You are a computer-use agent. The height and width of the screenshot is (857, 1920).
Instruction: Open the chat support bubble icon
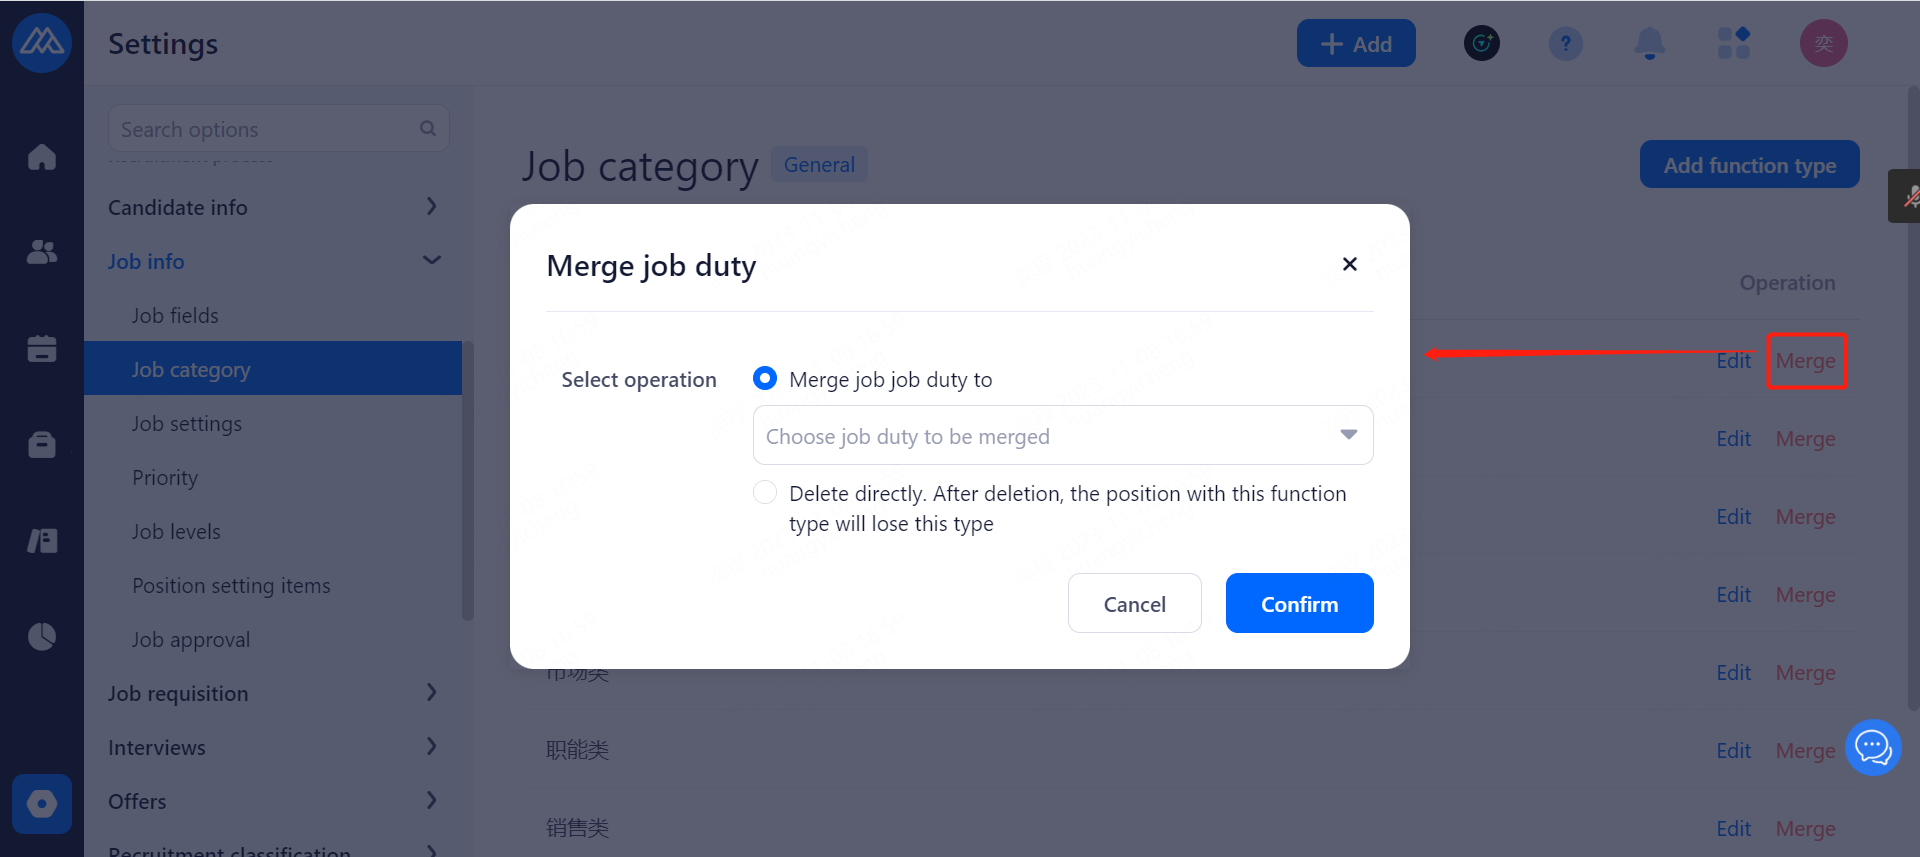[1872, 747]
